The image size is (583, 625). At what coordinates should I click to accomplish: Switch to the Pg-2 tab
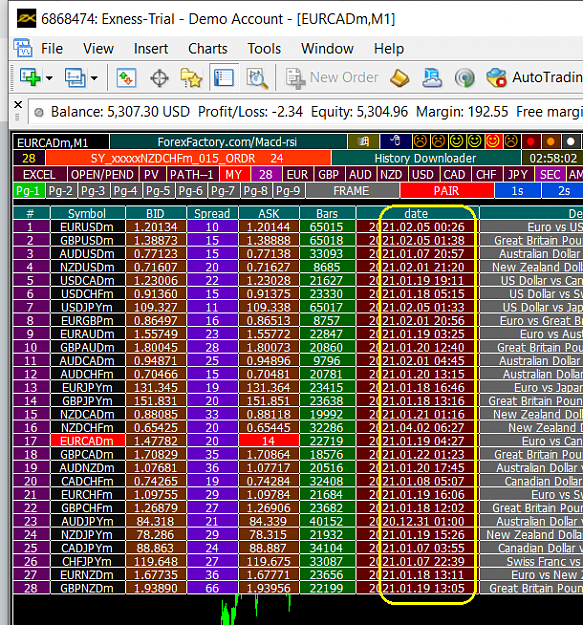point(61,191)
